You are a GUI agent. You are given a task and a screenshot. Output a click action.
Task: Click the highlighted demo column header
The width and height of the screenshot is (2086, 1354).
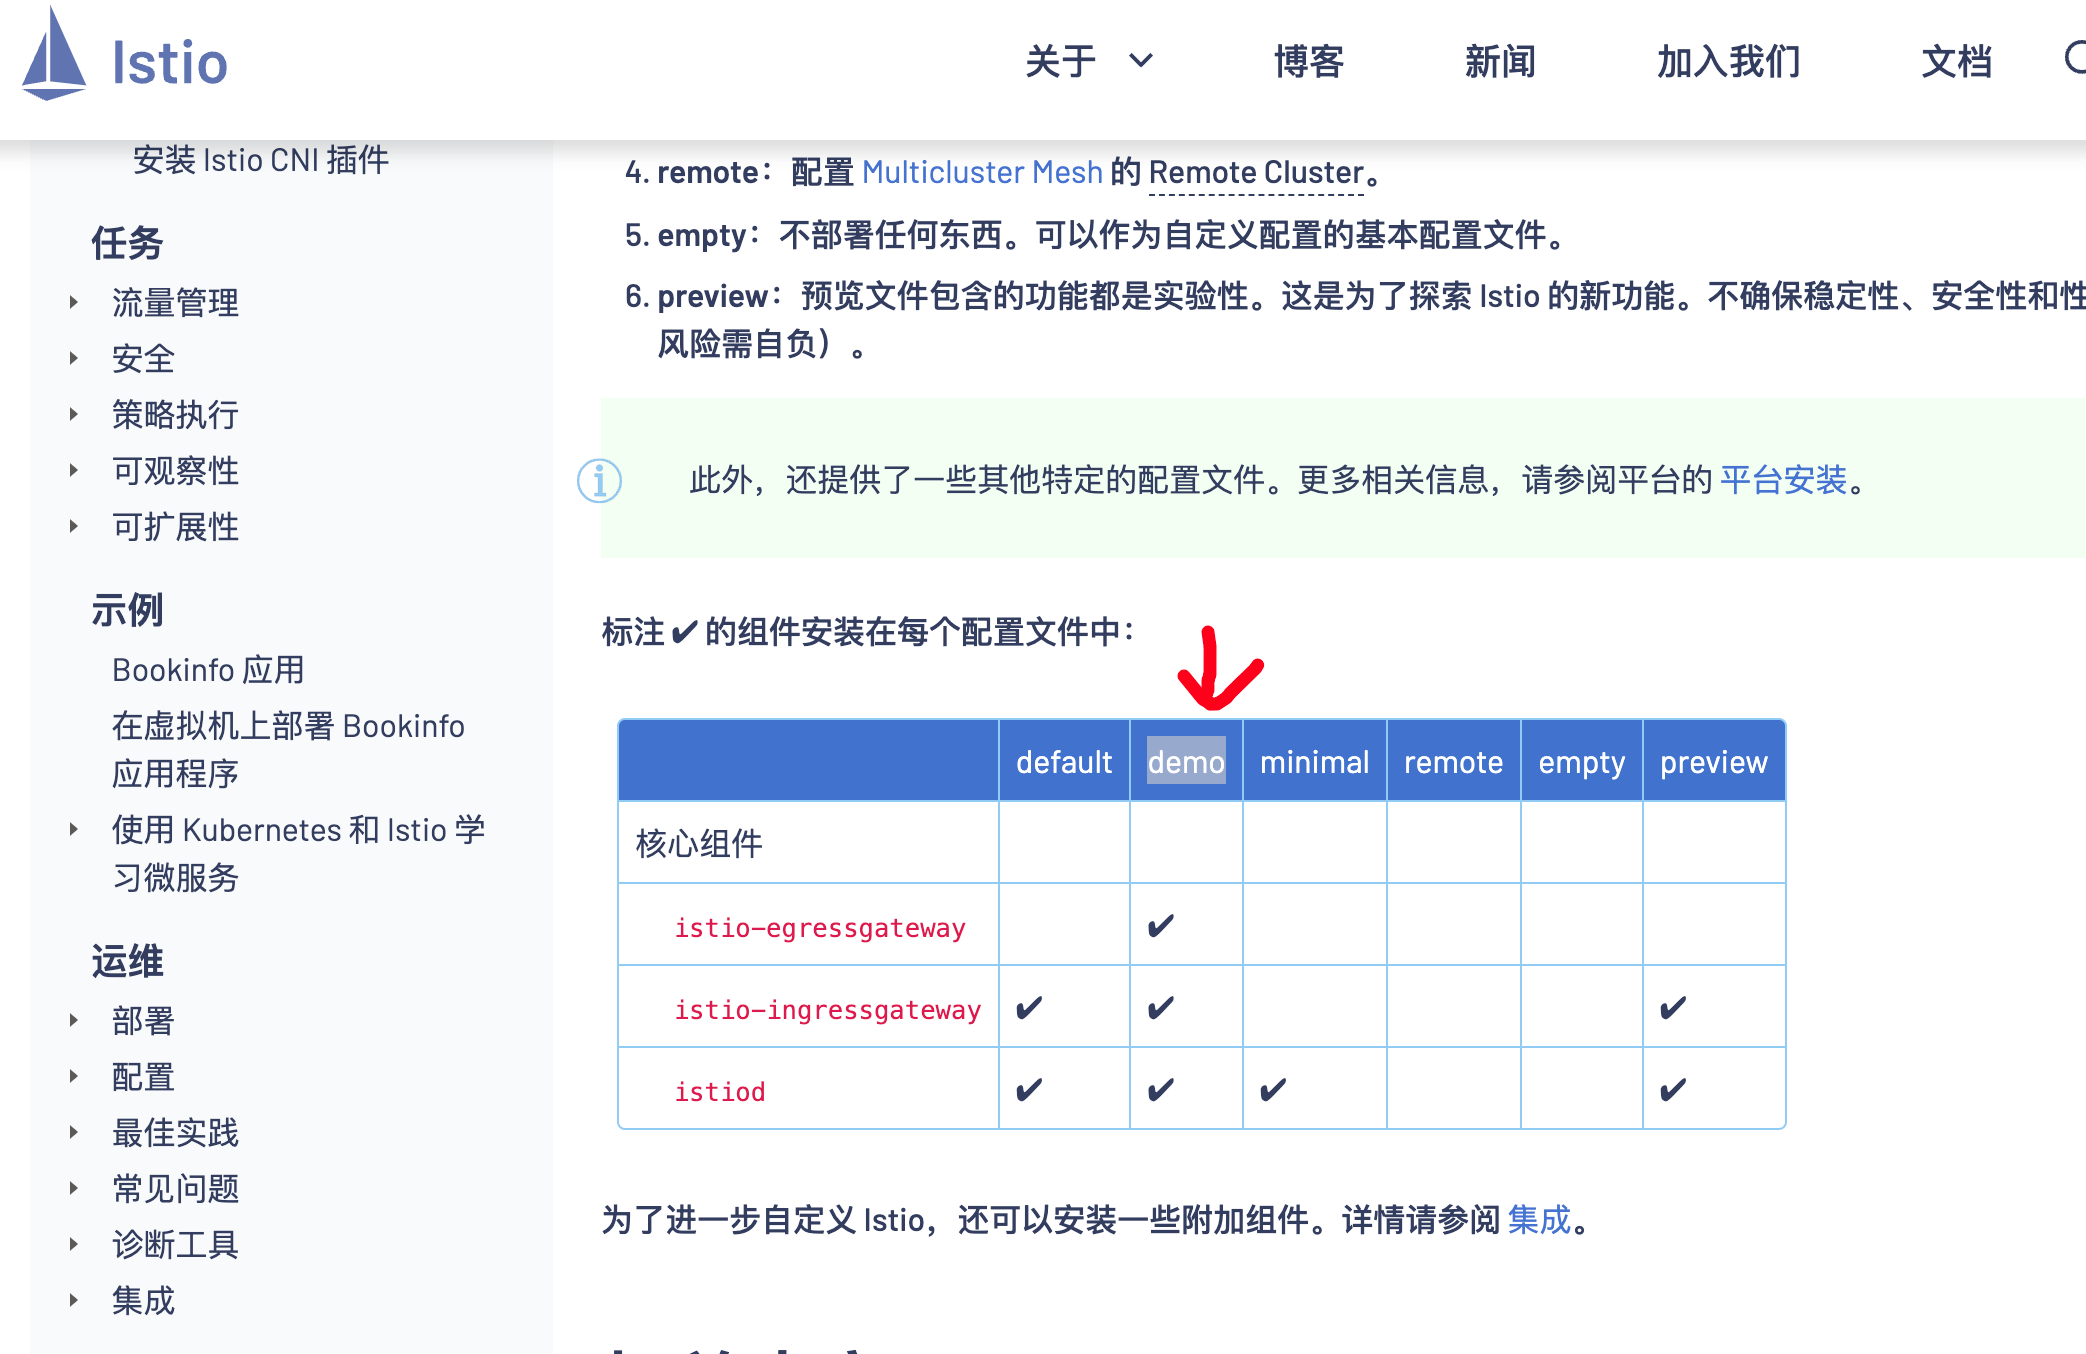tap(1185, 762)
